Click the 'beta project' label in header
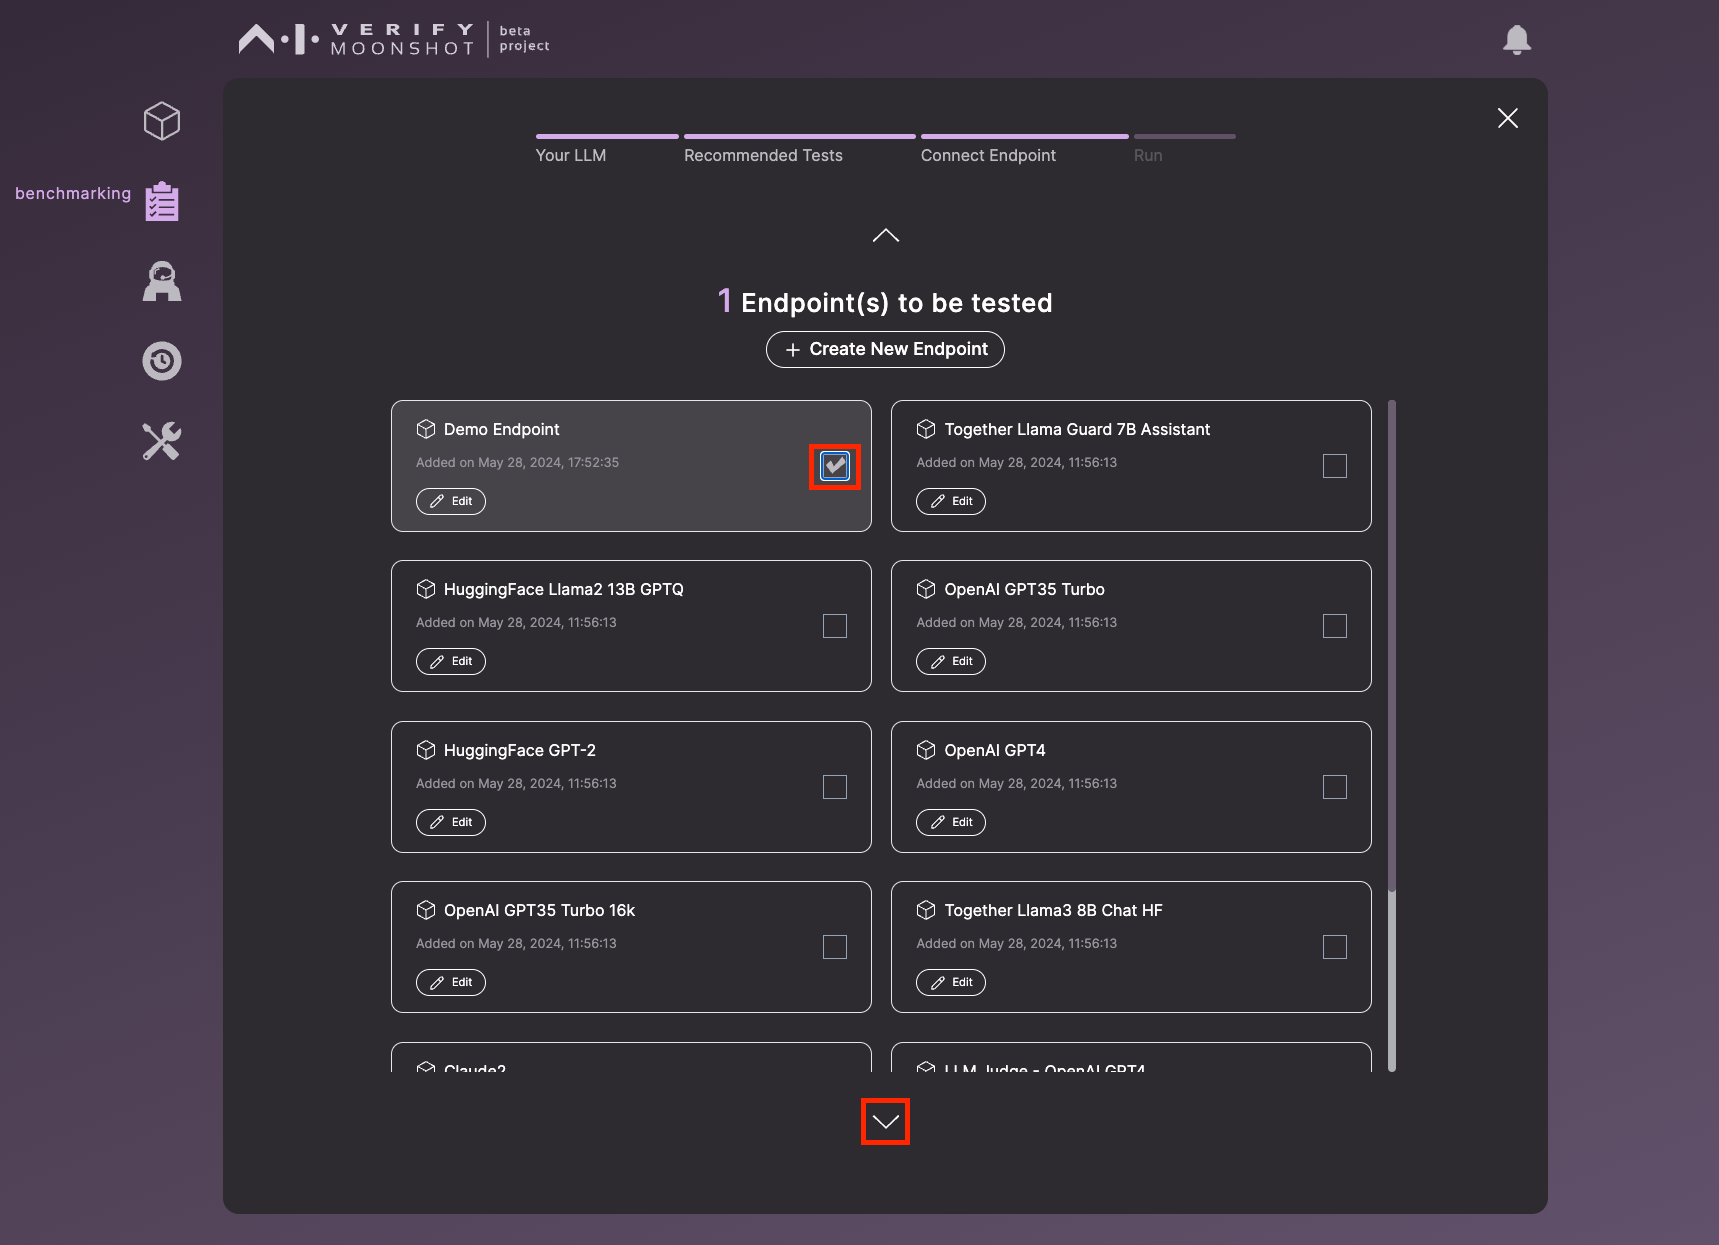 pos(524,38)
